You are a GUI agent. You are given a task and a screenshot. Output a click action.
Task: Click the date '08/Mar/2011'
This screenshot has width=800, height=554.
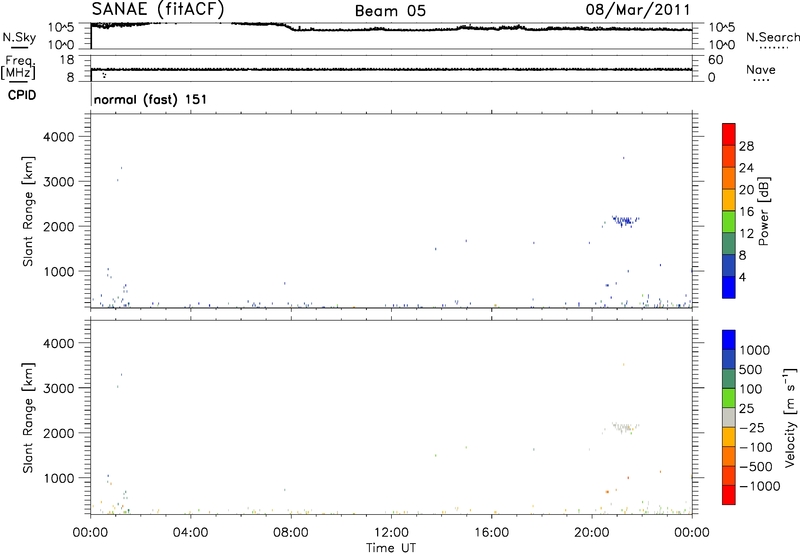click(638, 10)
